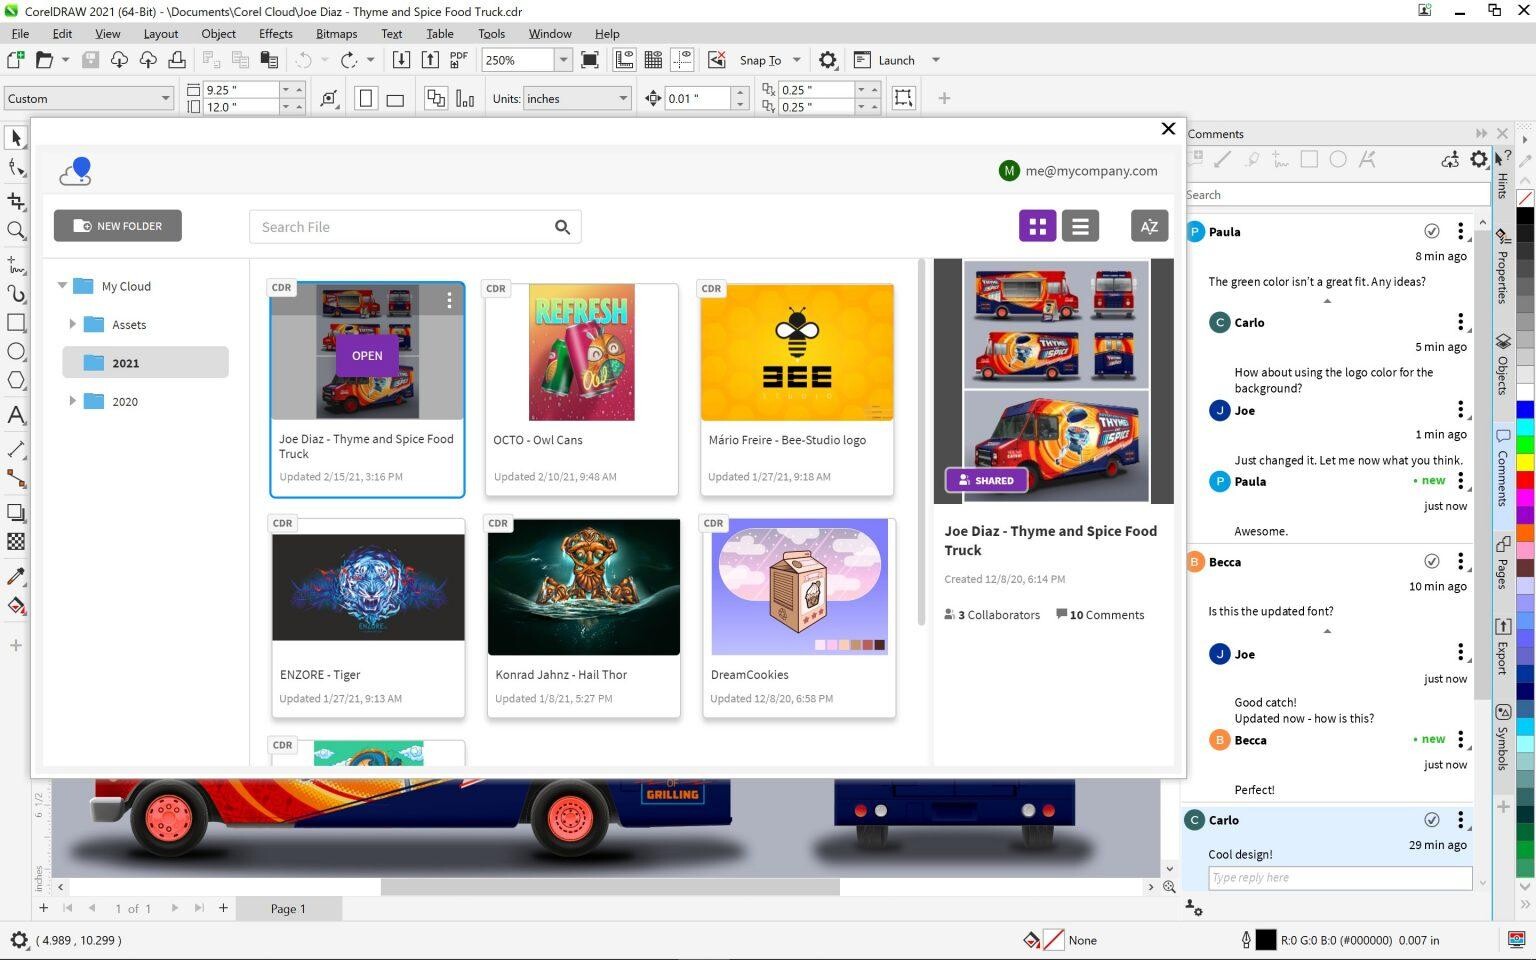
Task: Open the Comments settings gear
Action: (1479, 159)
